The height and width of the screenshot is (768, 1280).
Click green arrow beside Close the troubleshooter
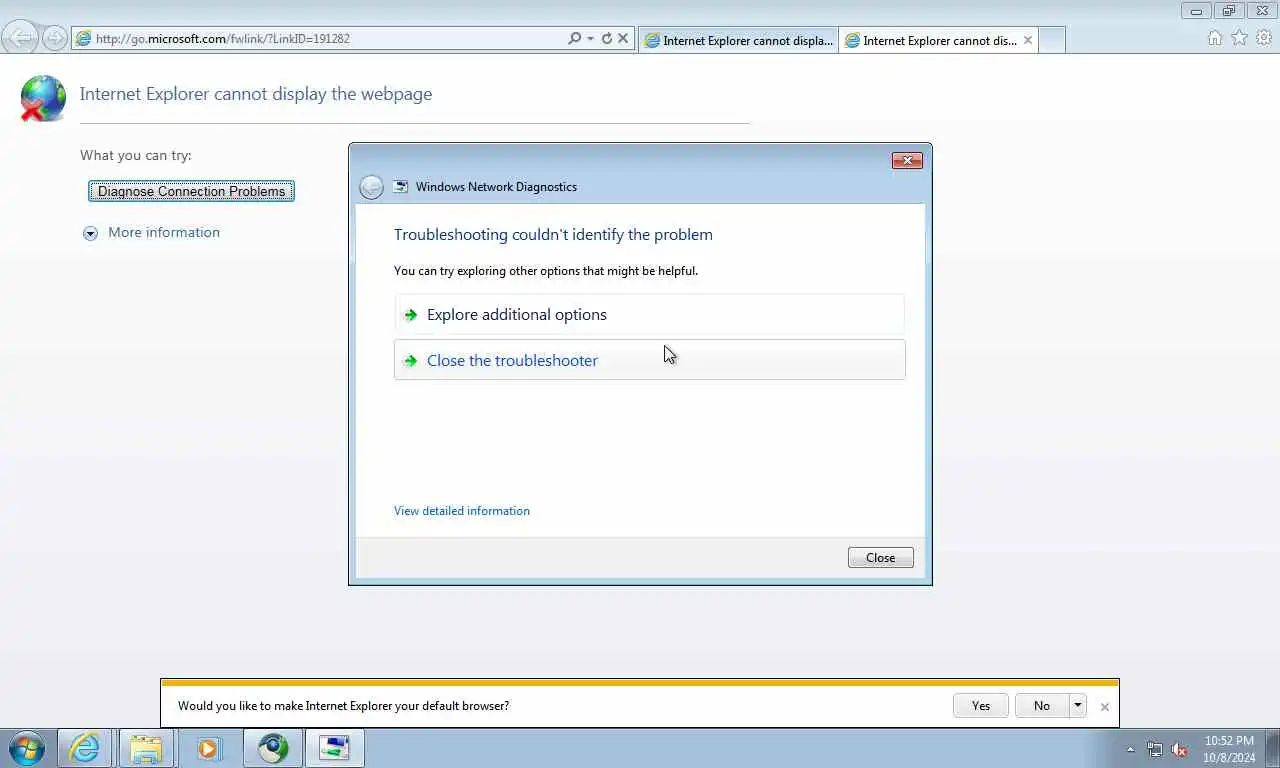tap(410, 361)
